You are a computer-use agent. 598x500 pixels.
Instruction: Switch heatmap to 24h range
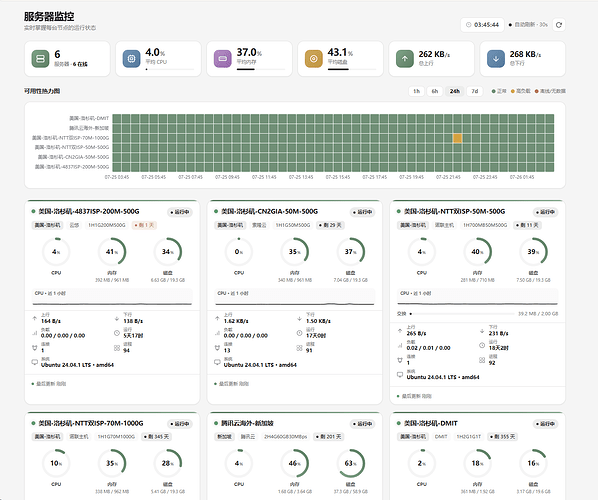click(455, 91)
